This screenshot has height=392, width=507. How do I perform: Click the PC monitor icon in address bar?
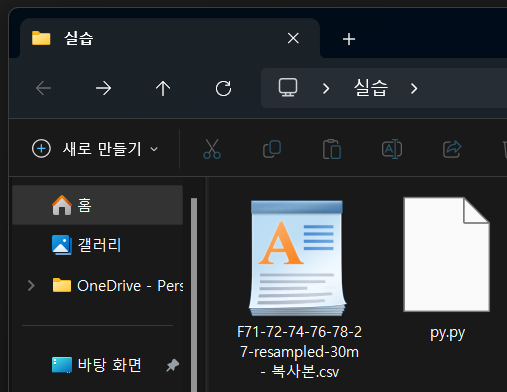point(288,88)
